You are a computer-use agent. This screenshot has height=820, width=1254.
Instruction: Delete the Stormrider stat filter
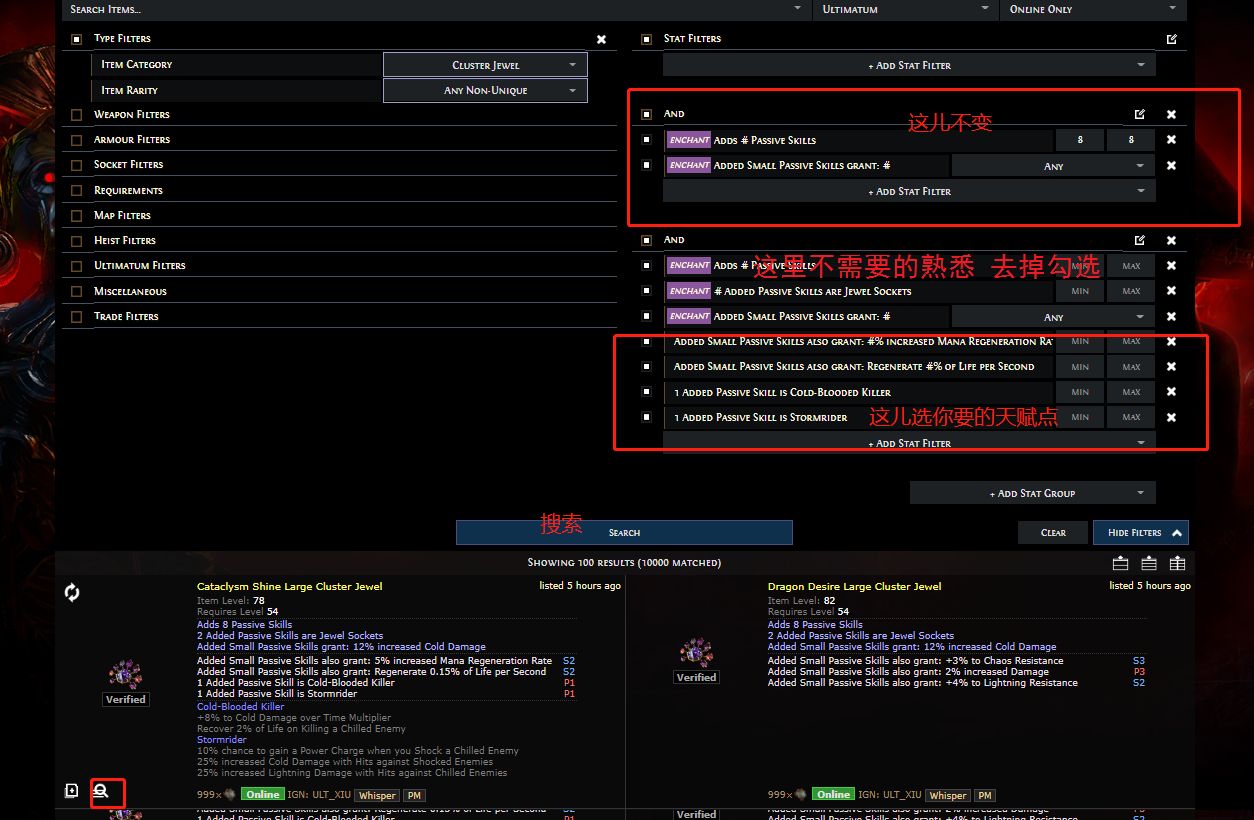pos(1171,417)
